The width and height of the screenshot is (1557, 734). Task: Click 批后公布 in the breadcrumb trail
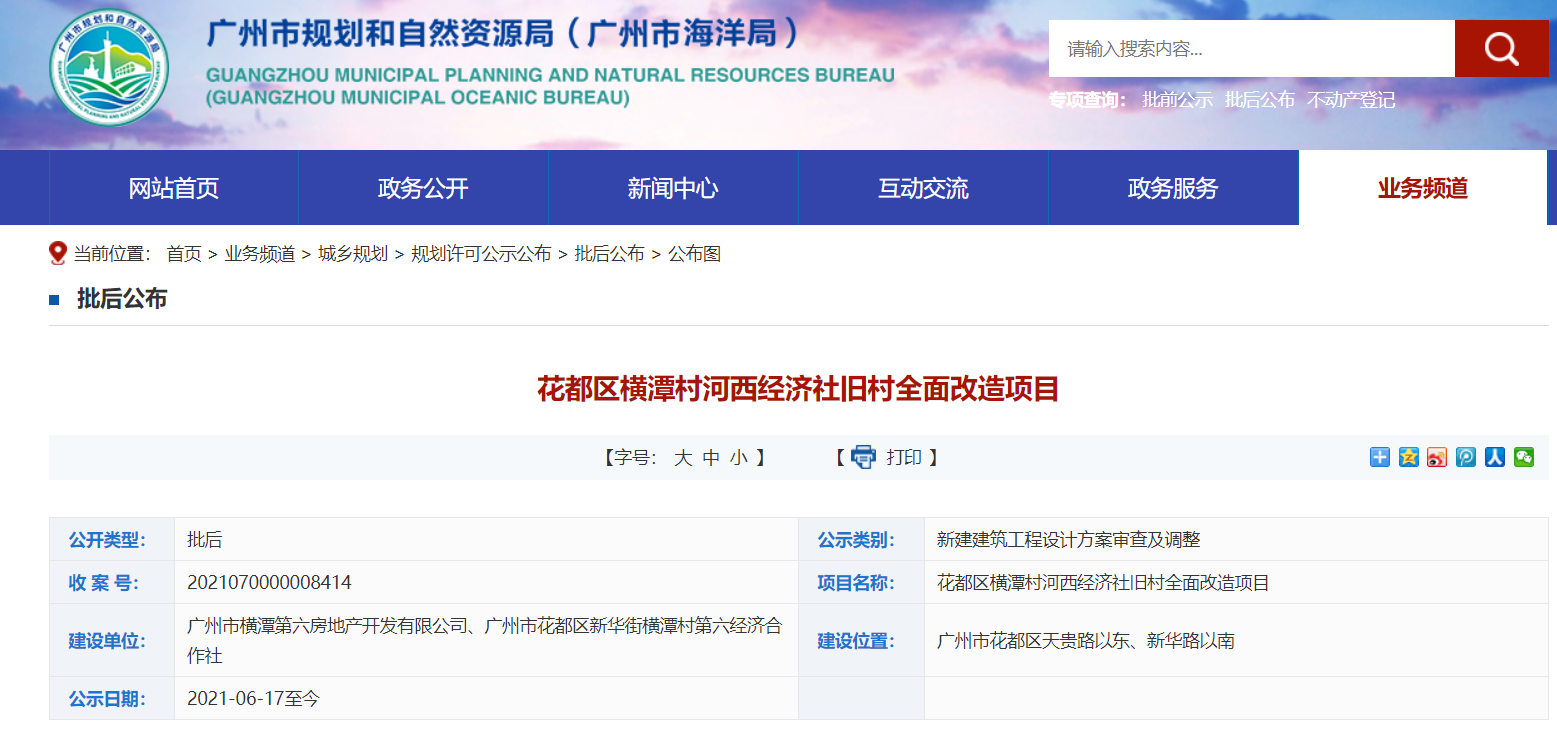pos(609,254)
